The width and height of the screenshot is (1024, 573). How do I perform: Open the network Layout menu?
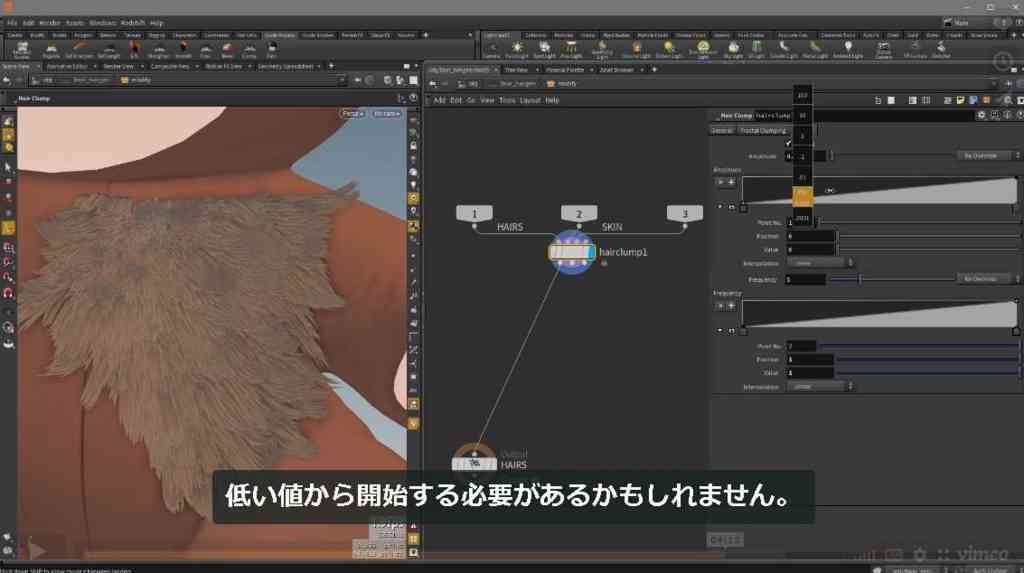click(530, 100)
